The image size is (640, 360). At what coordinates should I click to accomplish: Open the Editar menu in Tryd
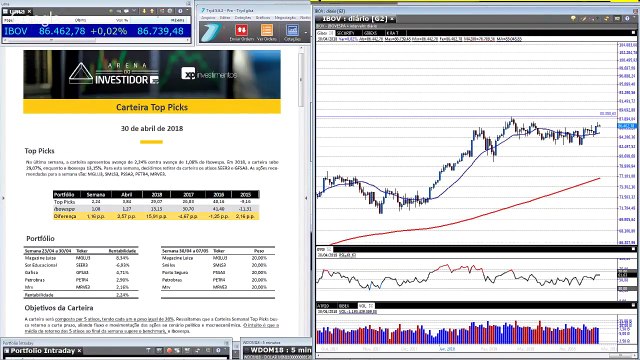pos(225,18)
